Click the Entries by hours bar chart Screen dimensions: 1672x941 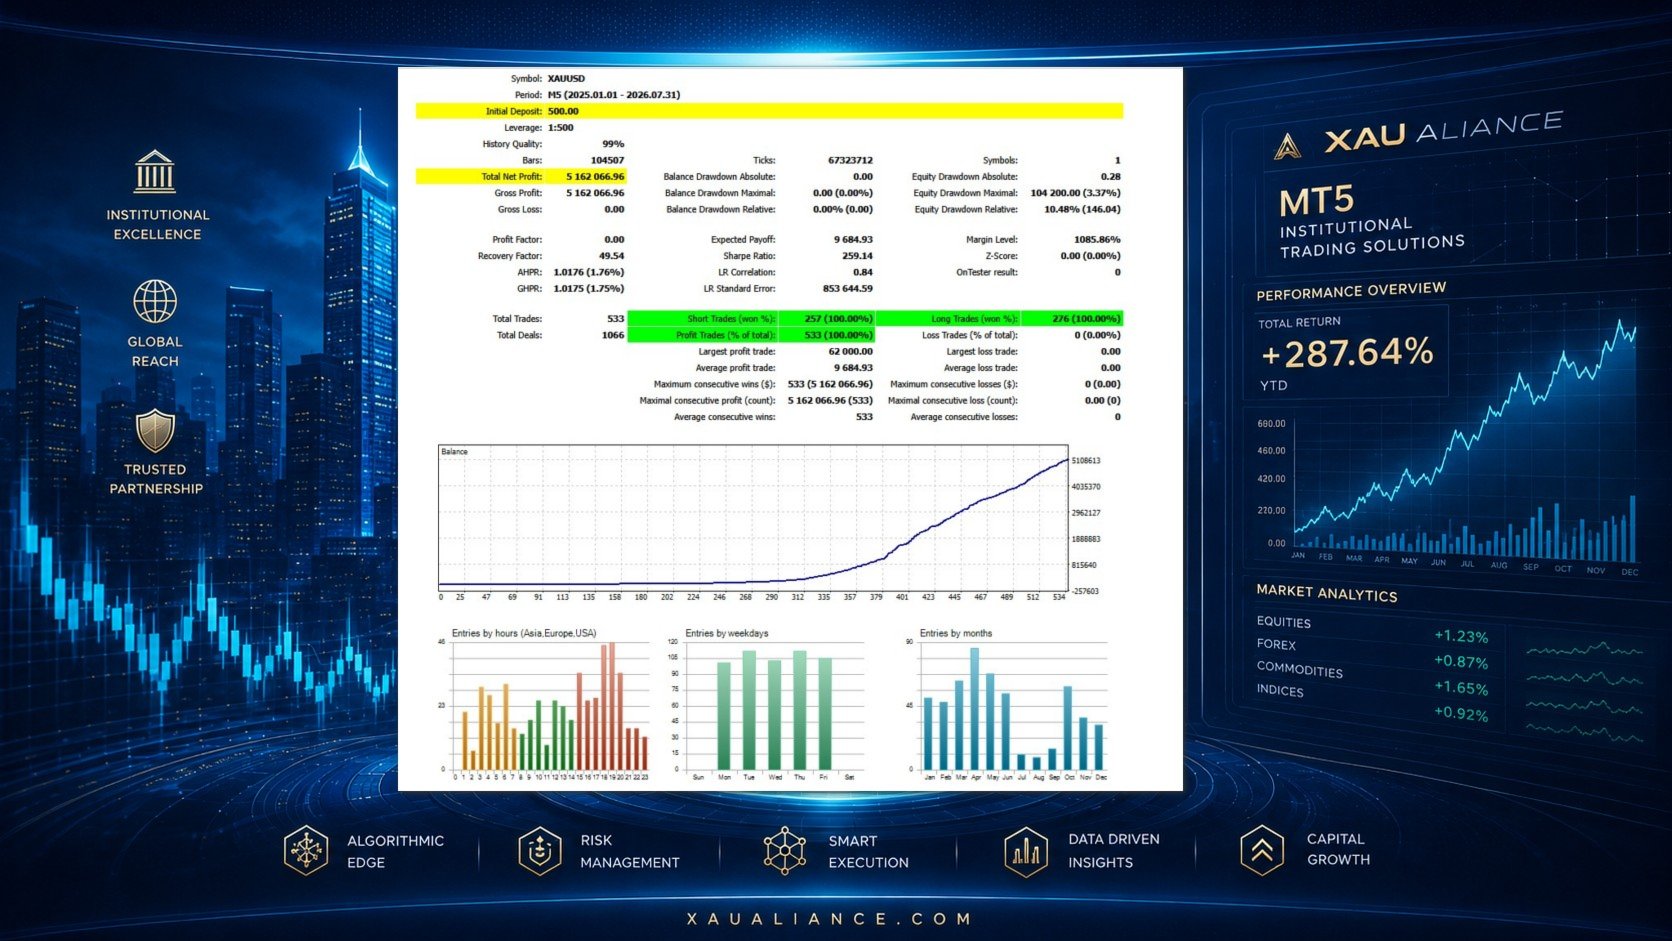pos(543,705)
